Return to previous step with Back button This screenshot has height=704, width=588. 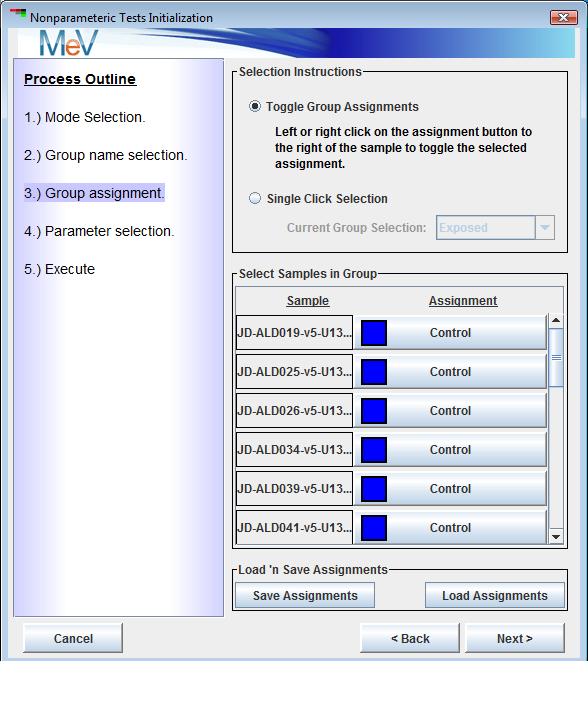point(410,638)
